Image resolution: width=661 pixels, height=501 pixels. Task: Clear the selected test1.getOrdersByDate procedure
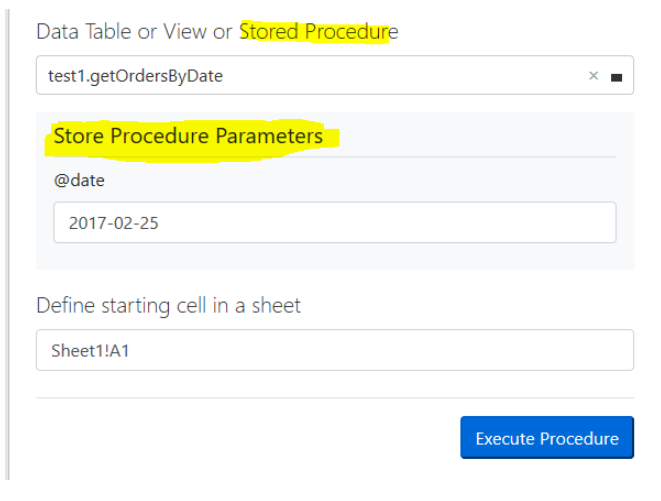pos(593,75)
